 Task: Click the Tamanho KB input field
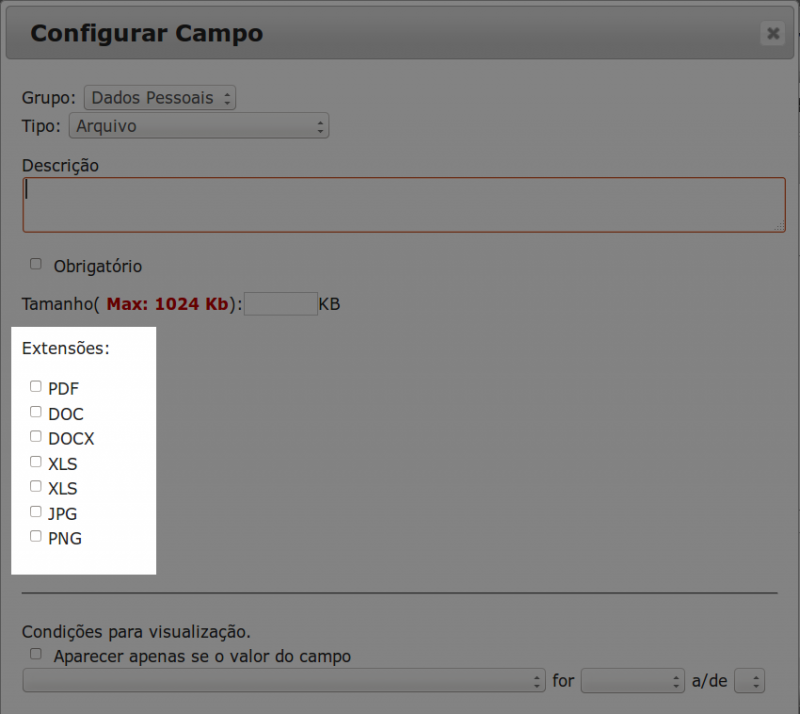coord(281,303)
